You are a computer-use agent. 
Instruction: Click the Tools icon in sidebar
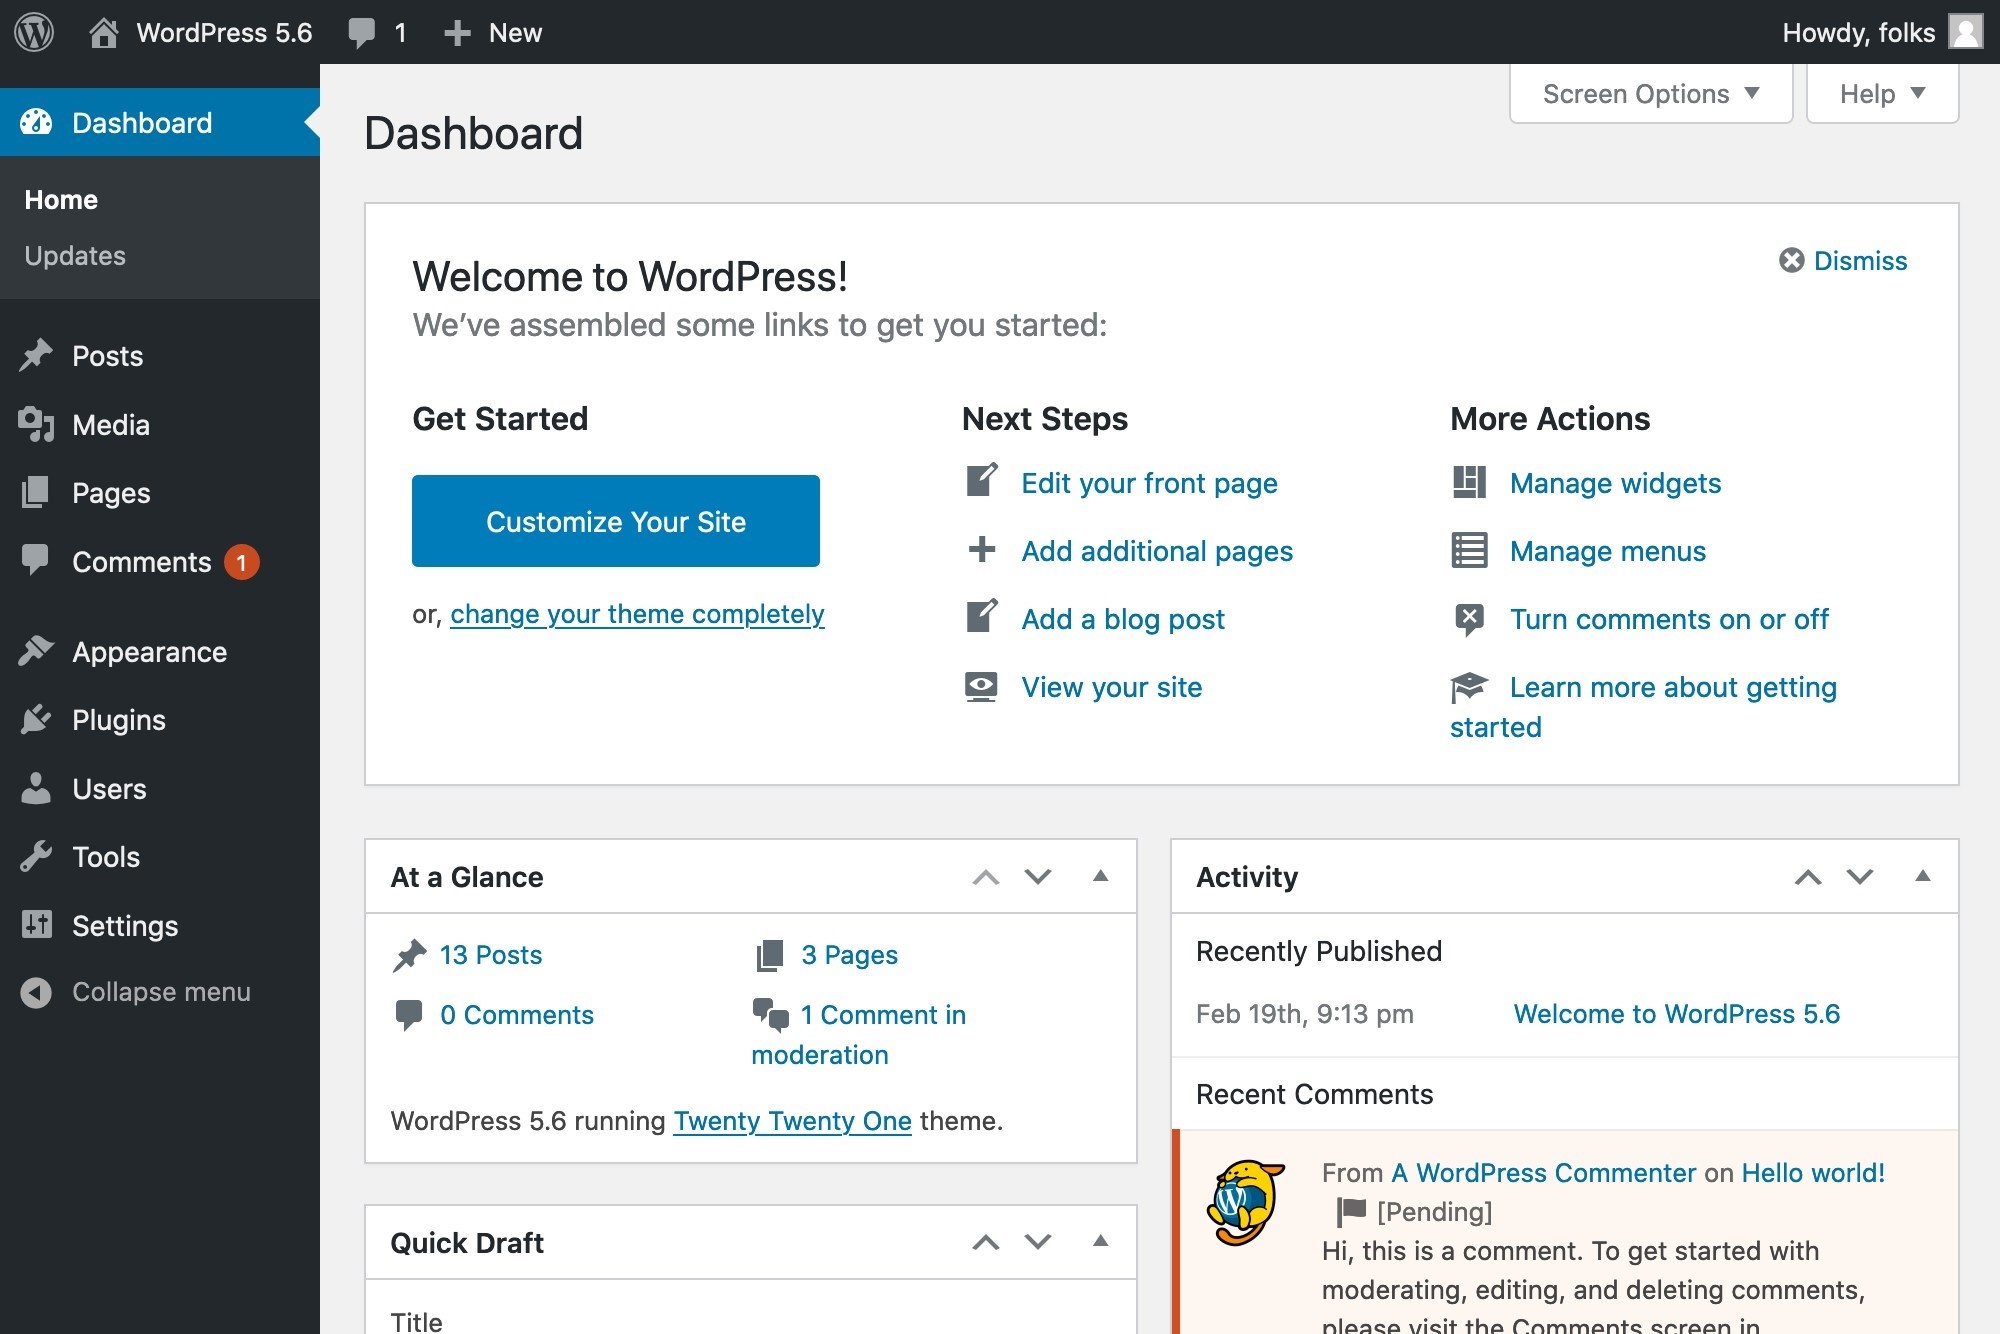point(37,856)
